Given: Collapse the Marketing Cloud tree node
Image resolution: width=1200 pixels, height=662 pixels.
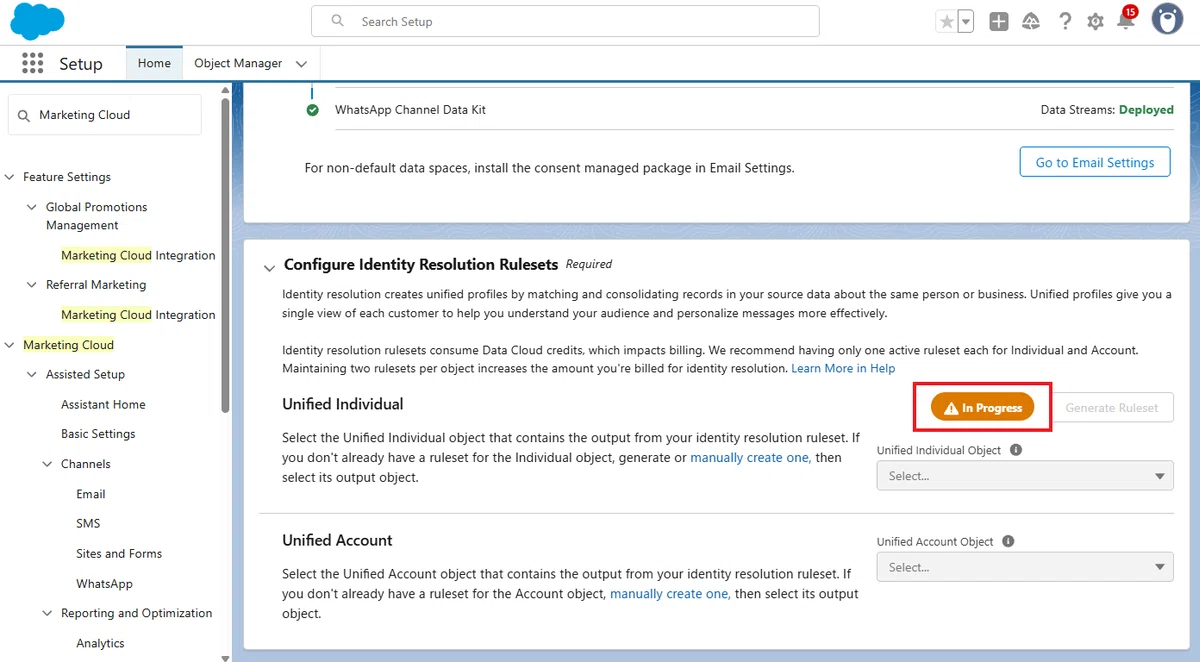Looking at the screenshot, I should (x=11, y=345).
